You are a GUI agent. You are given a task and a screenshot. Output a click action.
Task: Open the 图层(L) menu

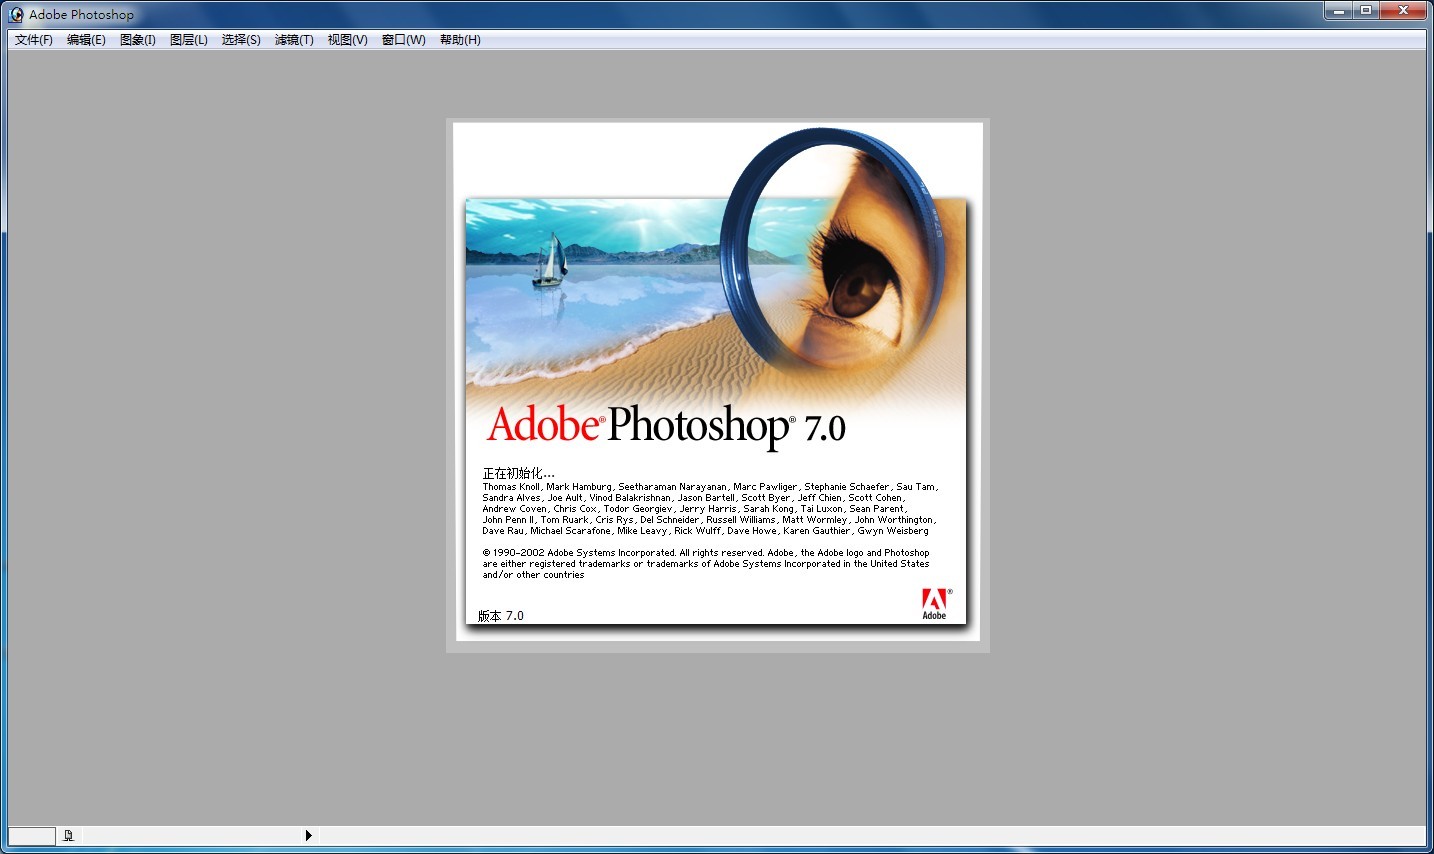189,40
